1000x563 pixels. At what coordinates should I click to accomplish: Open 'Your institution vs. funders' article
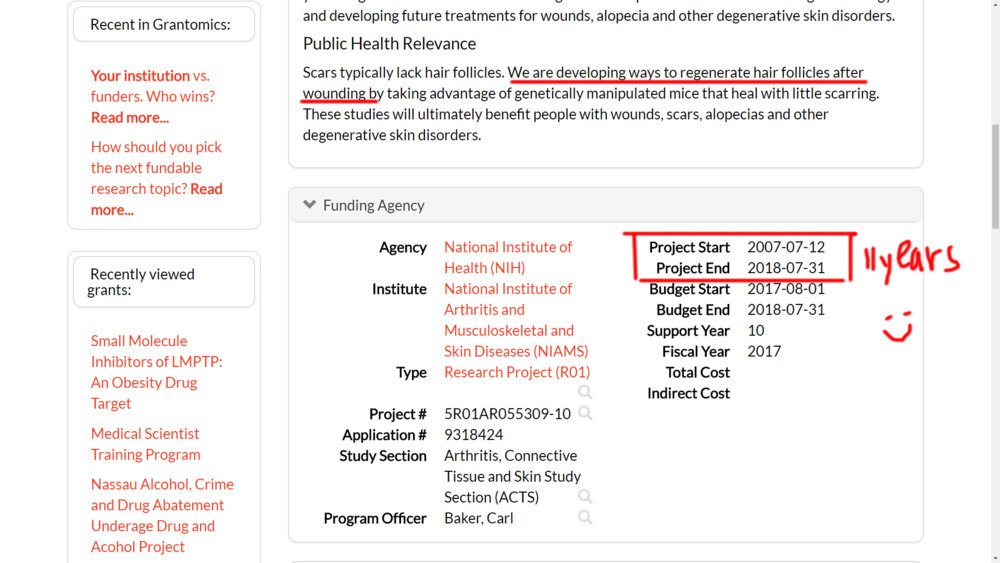pos(152,86)
